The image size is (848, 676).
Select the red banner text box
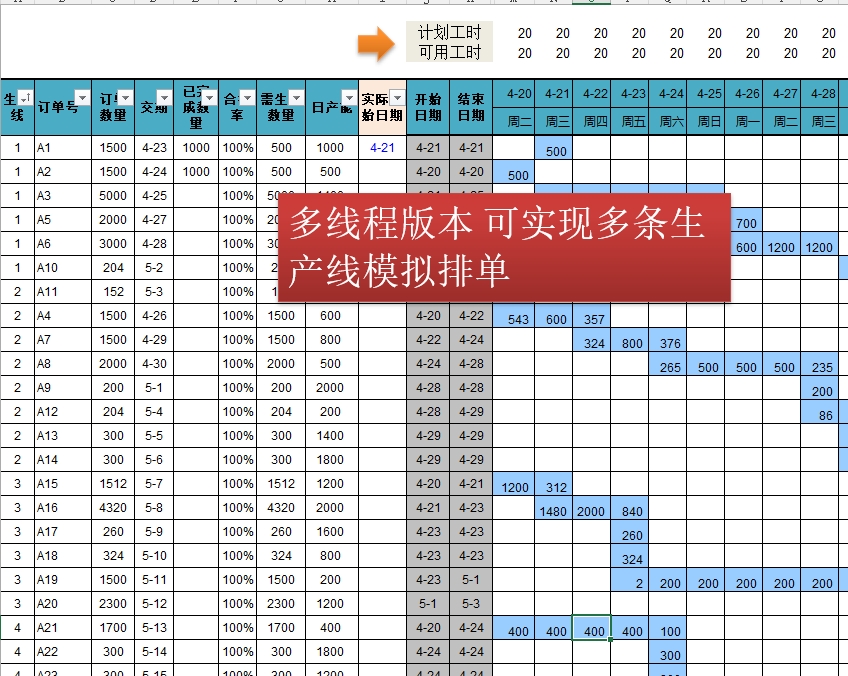click(x=504, y=247)
